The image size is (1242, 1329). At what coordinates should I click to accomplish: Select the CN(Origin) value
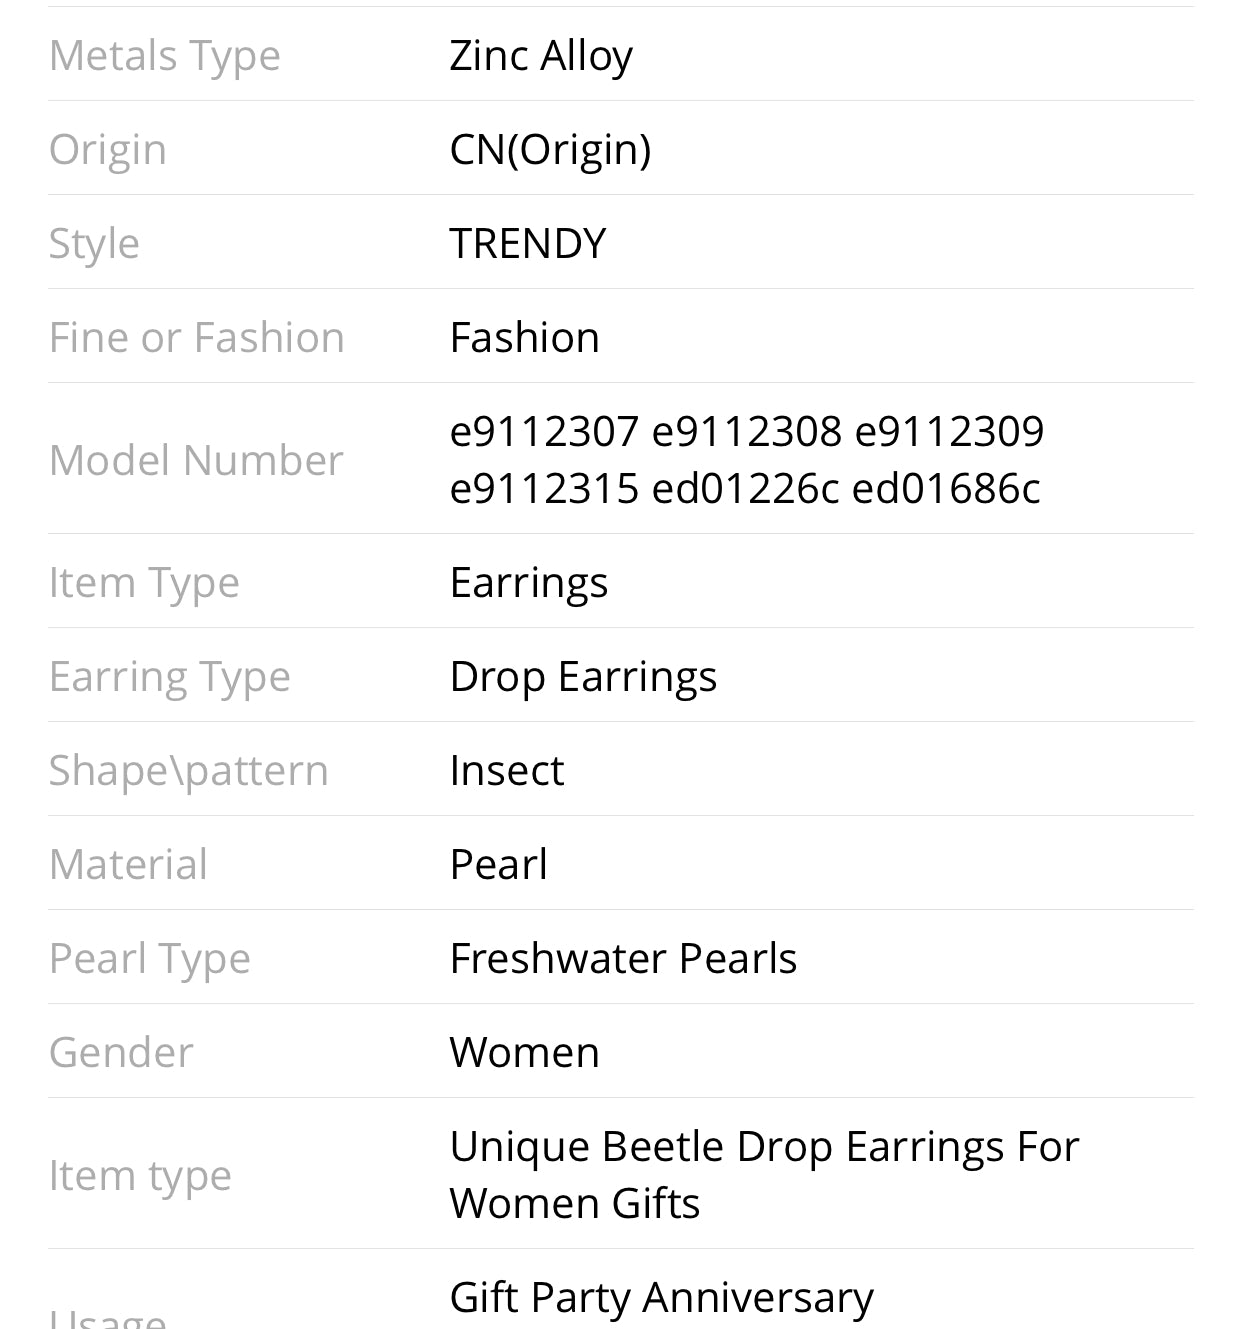coord(550,149)
